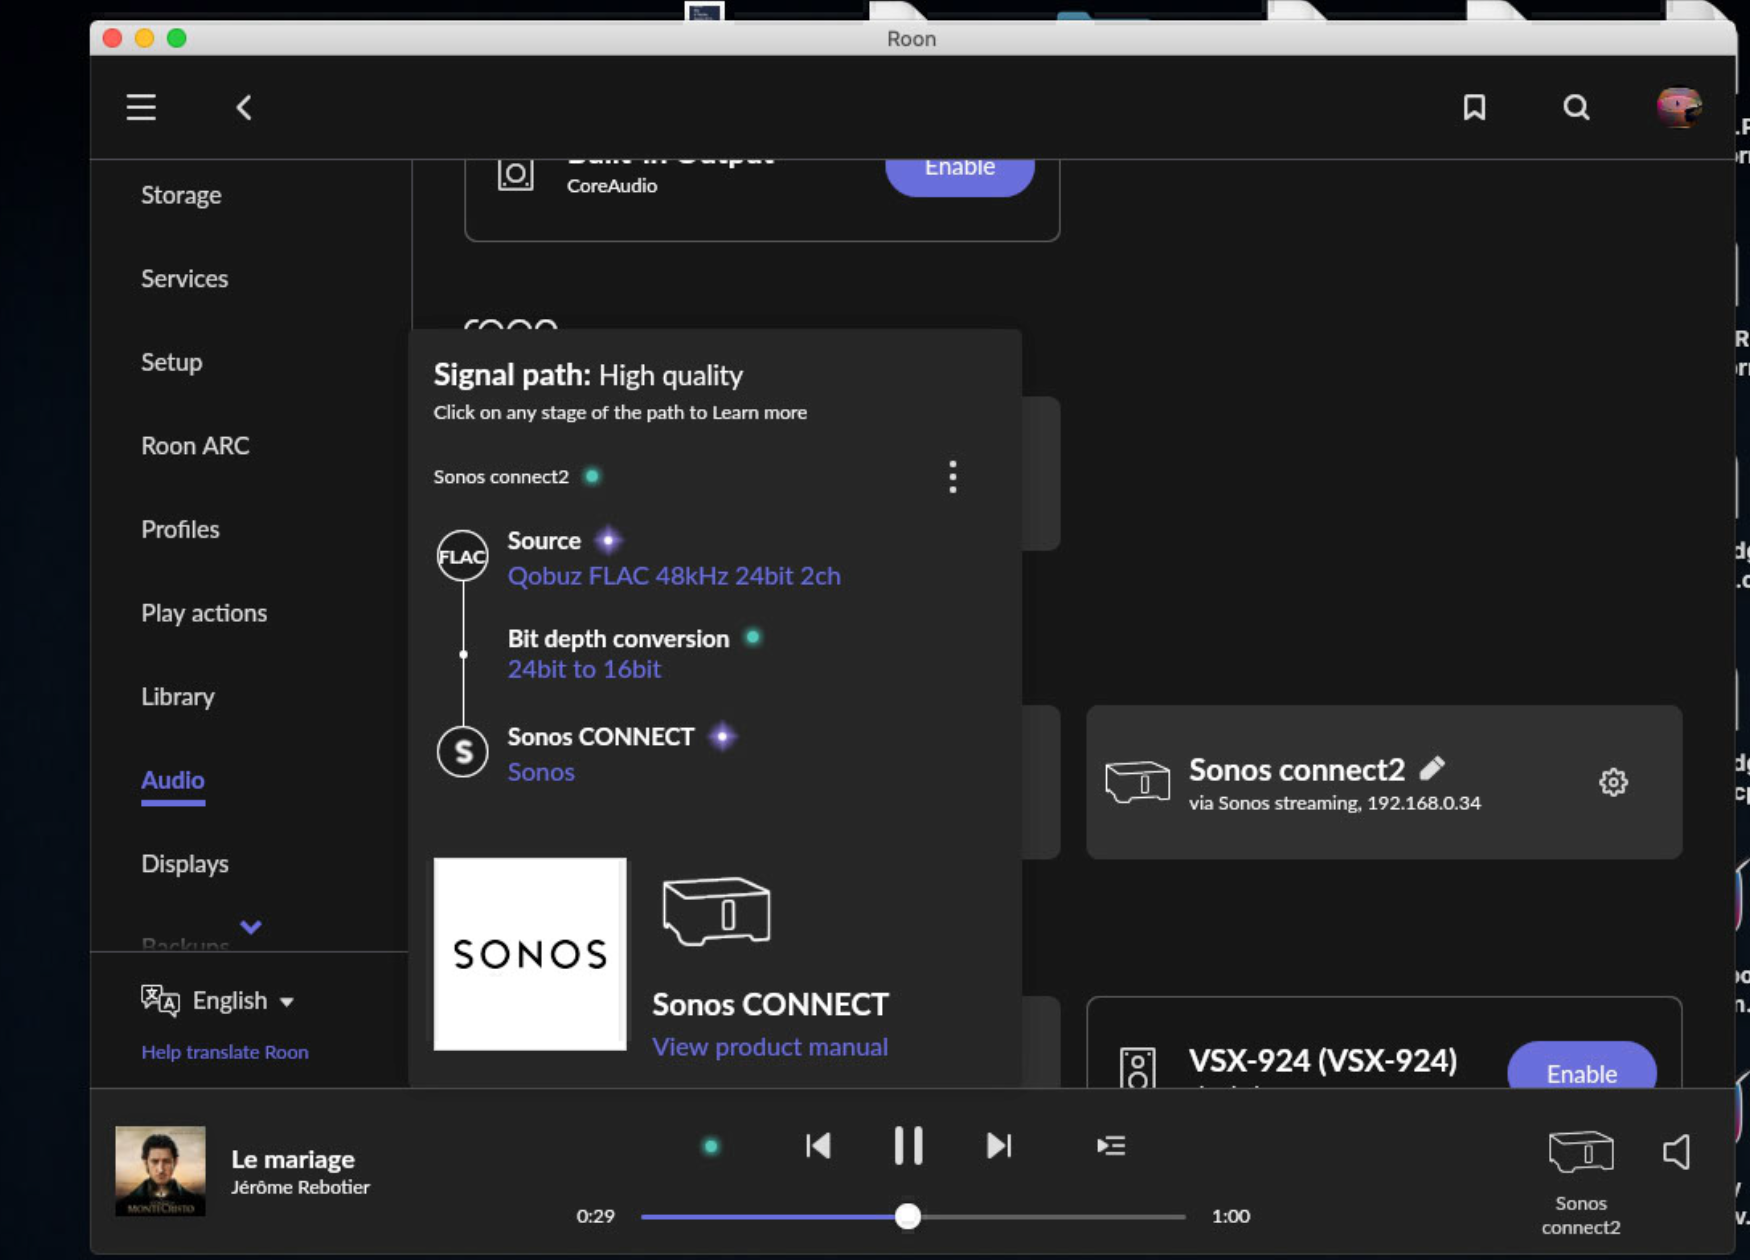1750x1260 pixels.
Task: Open the play queue
Action: [1110, 1146]
